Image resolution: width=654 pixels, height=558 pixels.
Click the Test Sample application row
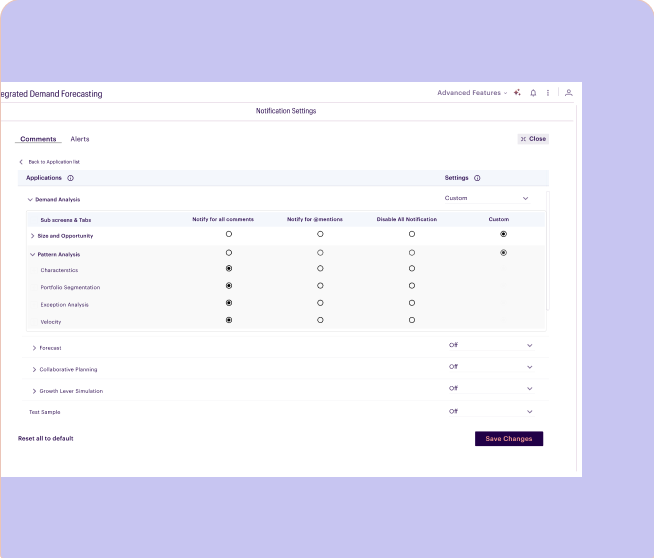(x=285, y=412)
